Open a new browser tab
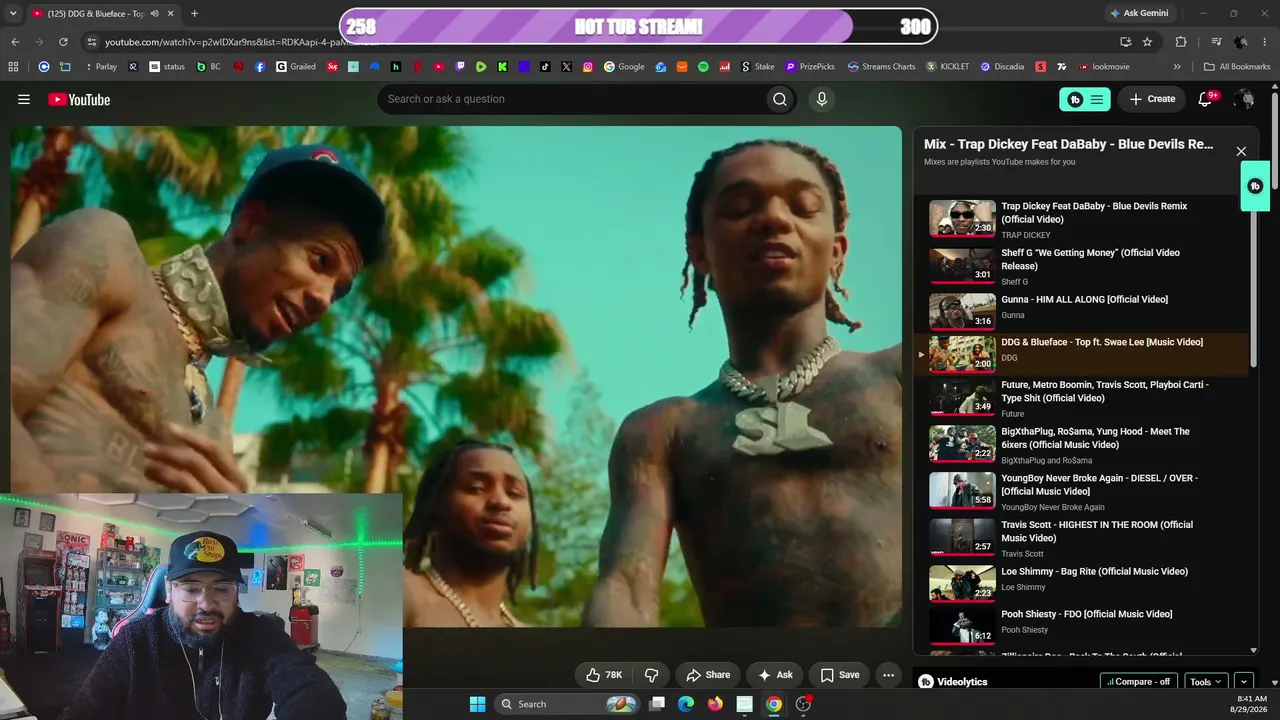 pyautogui.click(x=194, y=14)
